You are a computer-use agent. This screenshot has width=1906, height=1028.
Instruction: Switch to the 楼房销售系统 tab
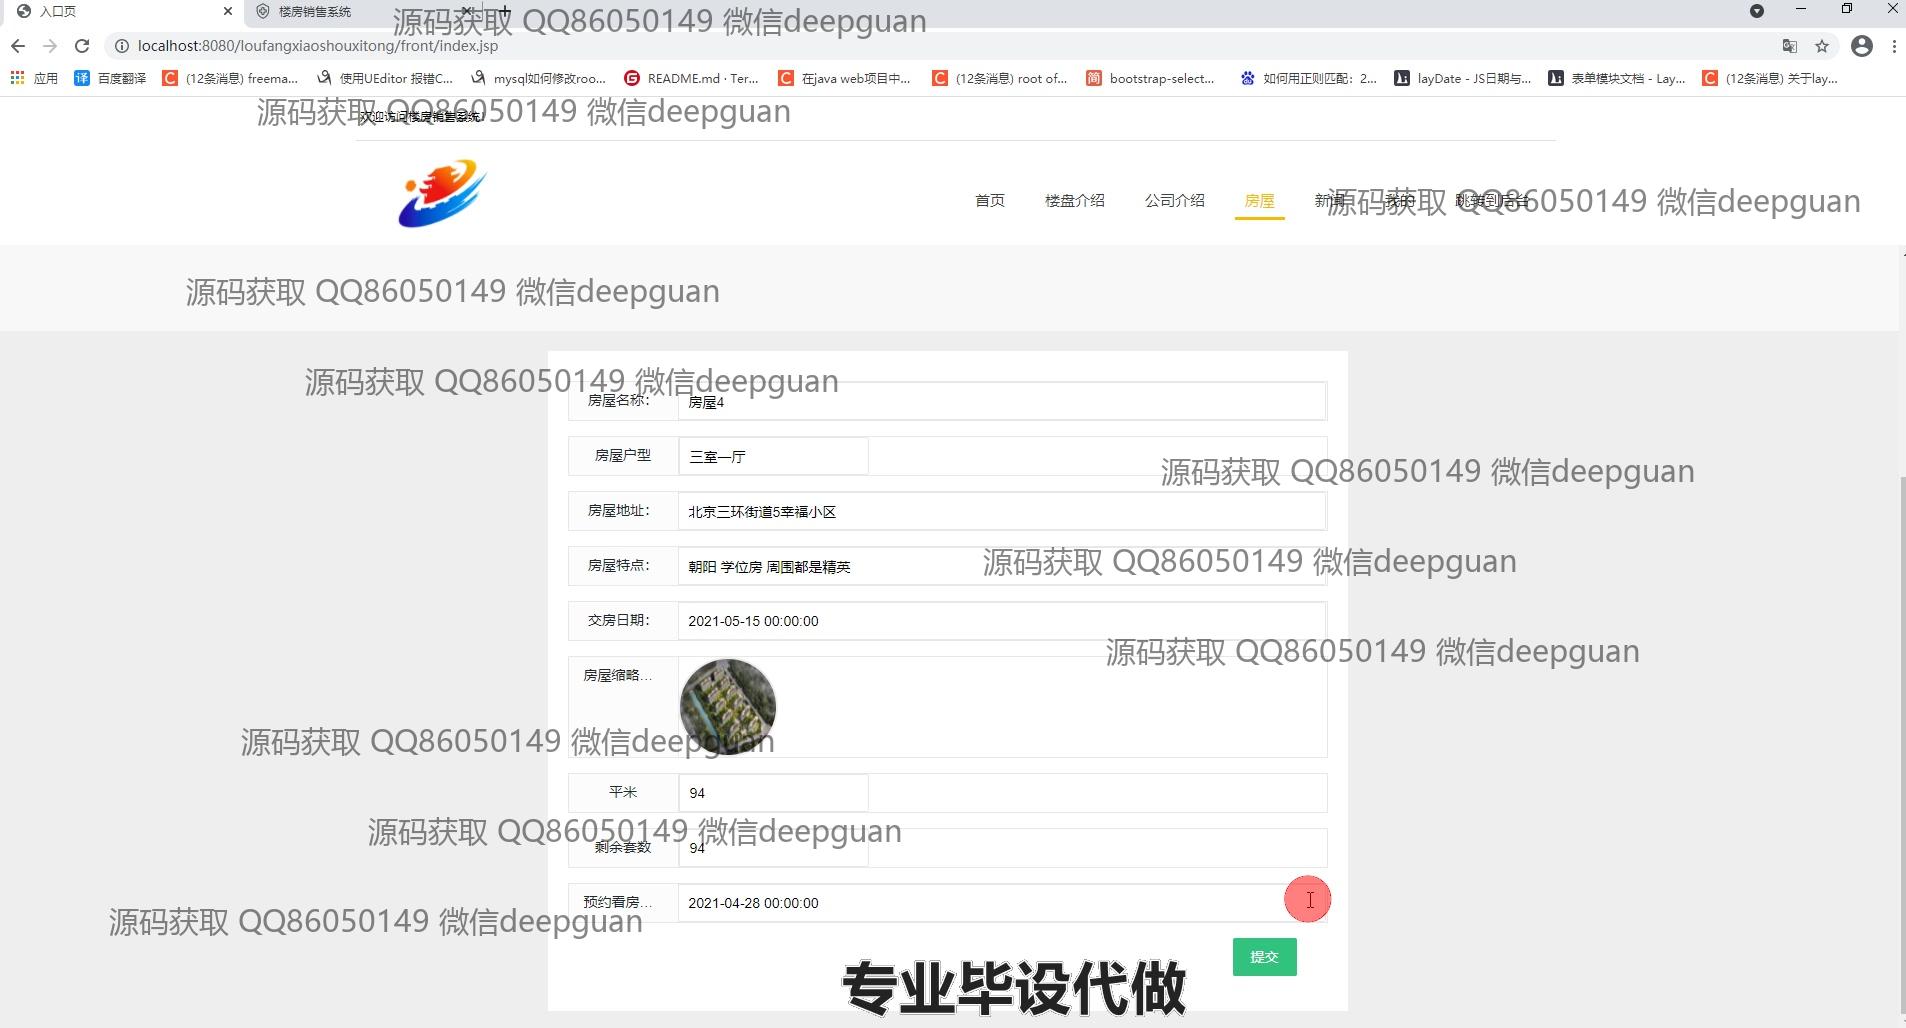(x=315, y=12)
